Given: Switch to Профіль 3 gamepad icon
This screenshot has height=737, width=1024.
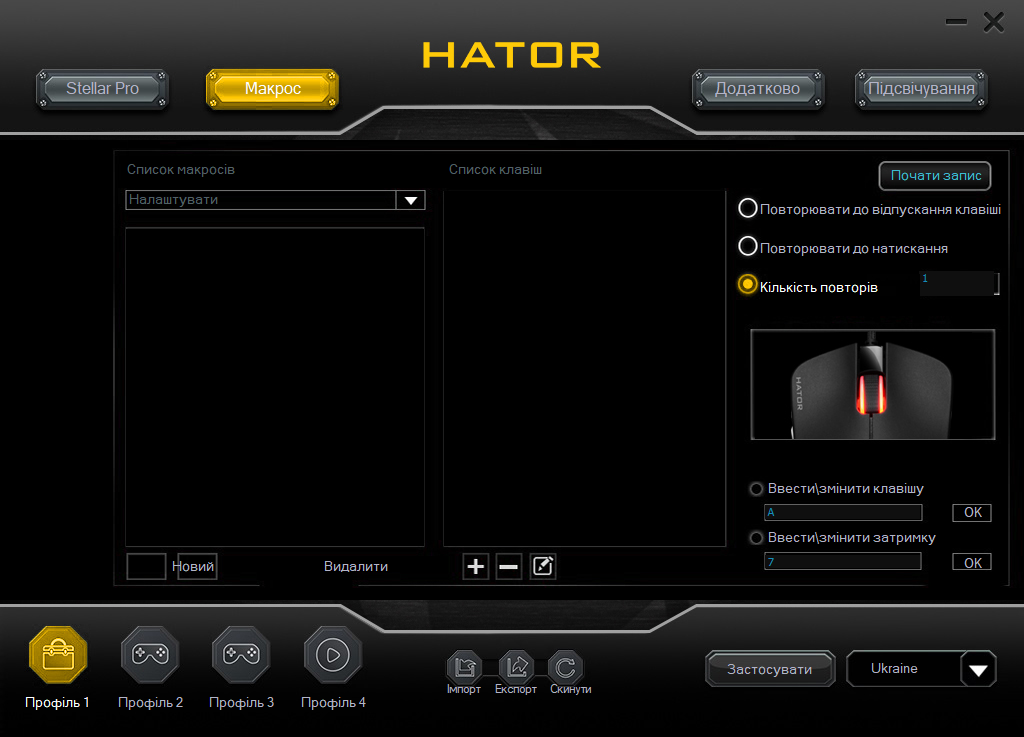Looking at the screenshot, I should [242, 655].
